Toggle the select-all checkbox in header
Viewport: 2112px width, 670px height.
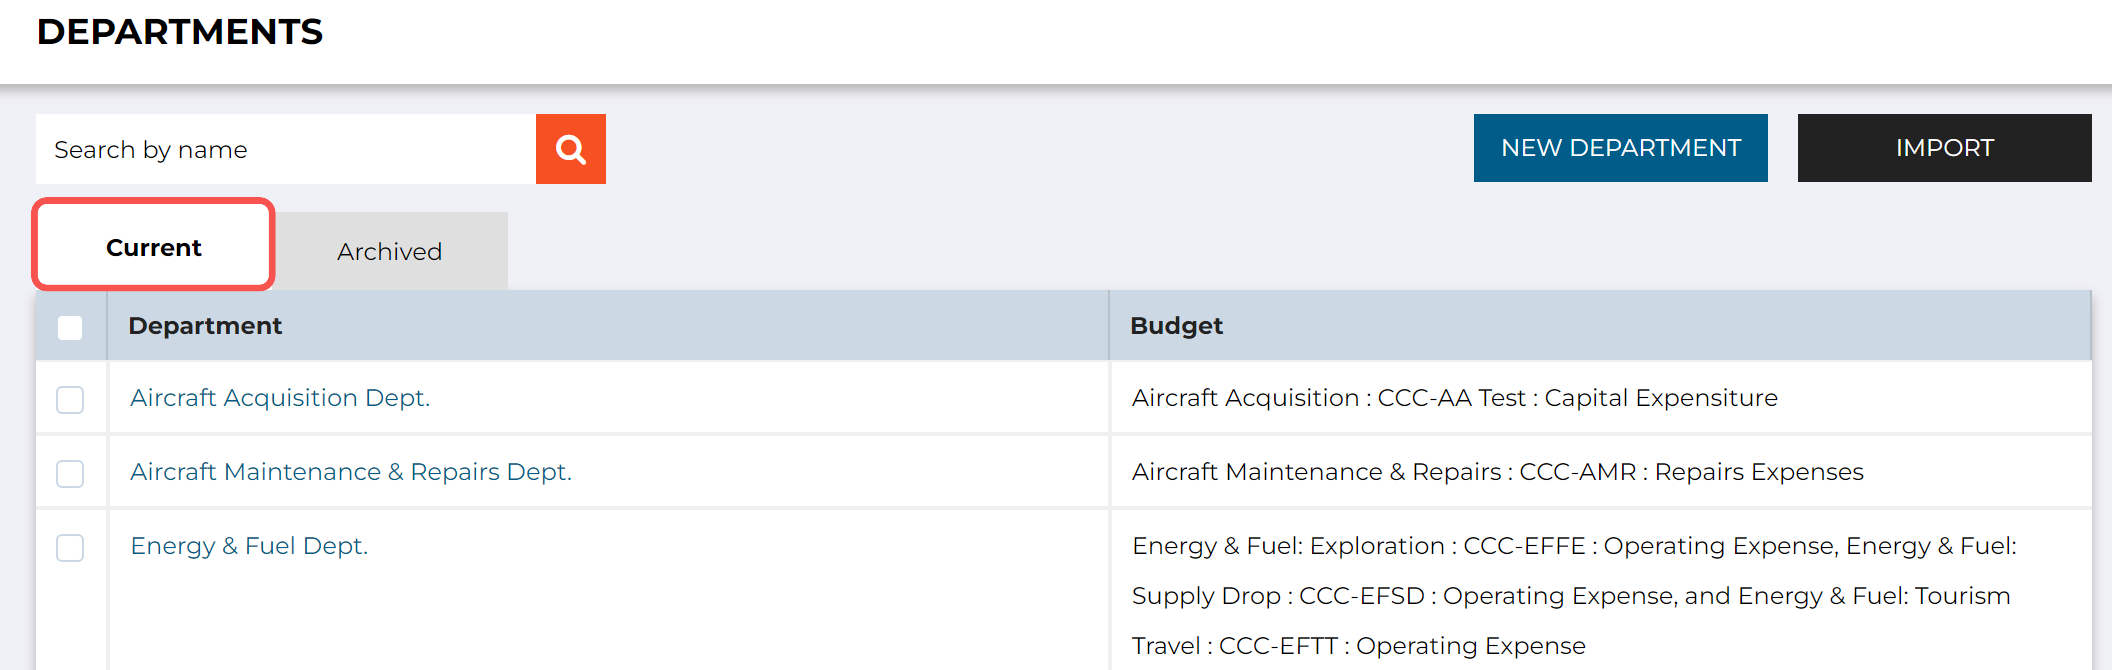pos(70,327)
